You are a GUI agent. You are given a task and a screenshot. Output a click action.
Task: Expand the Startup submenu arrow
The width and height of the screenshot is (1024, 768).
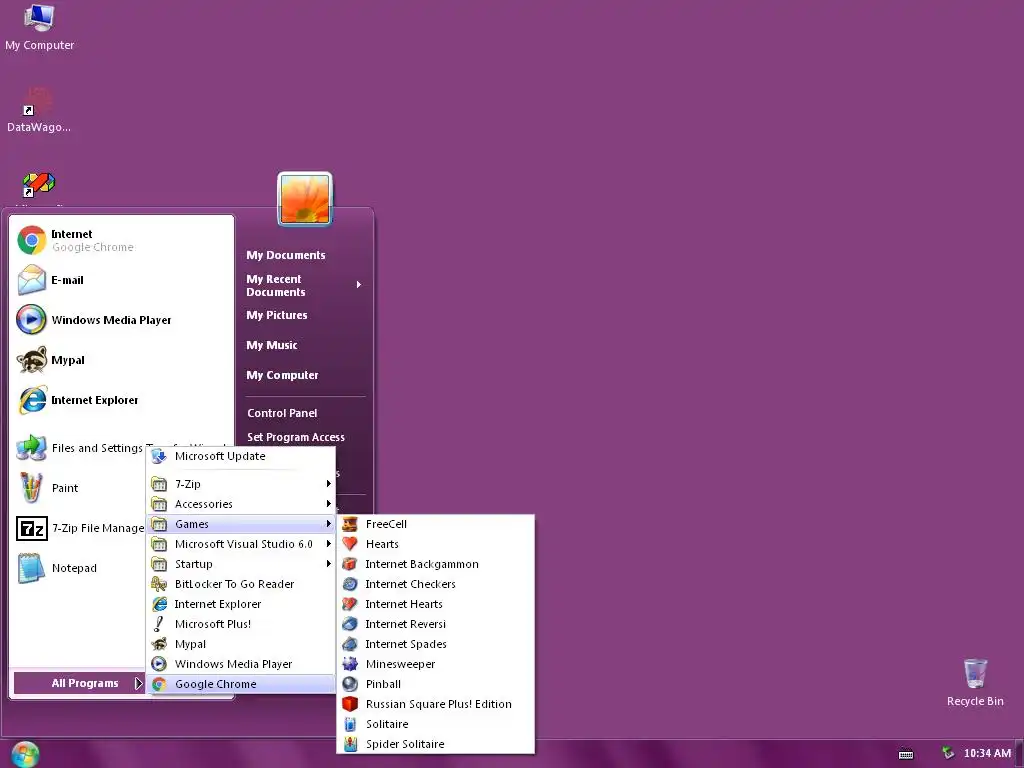tap(328, 564)
